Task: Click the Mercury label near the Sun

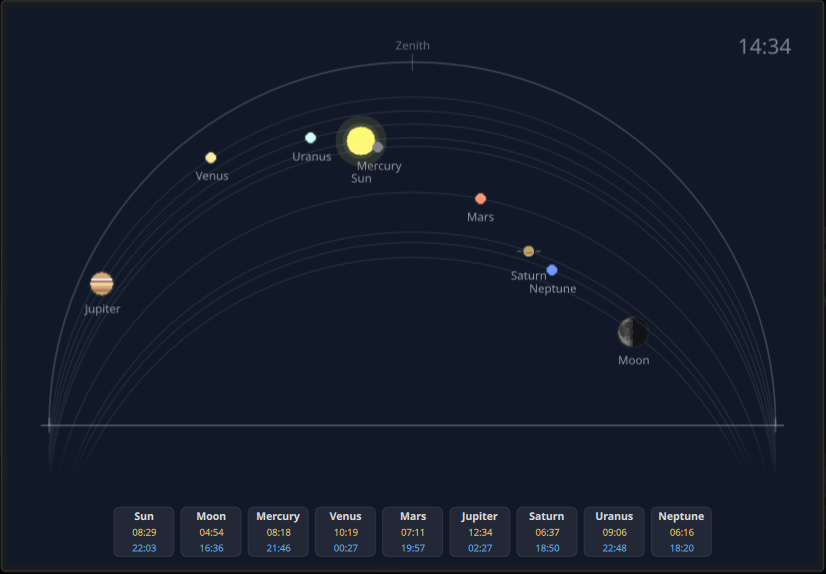Action: coord(379,166)
